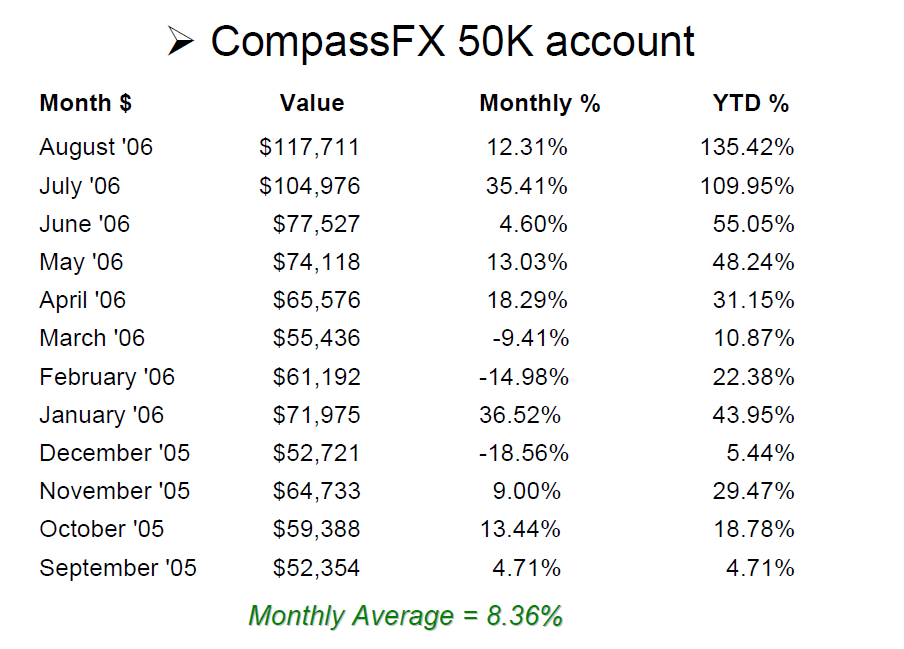The height and width of the screenshot is (649, 904).
Task: Click the $117,711 value cell
Action: pos(309,148)
